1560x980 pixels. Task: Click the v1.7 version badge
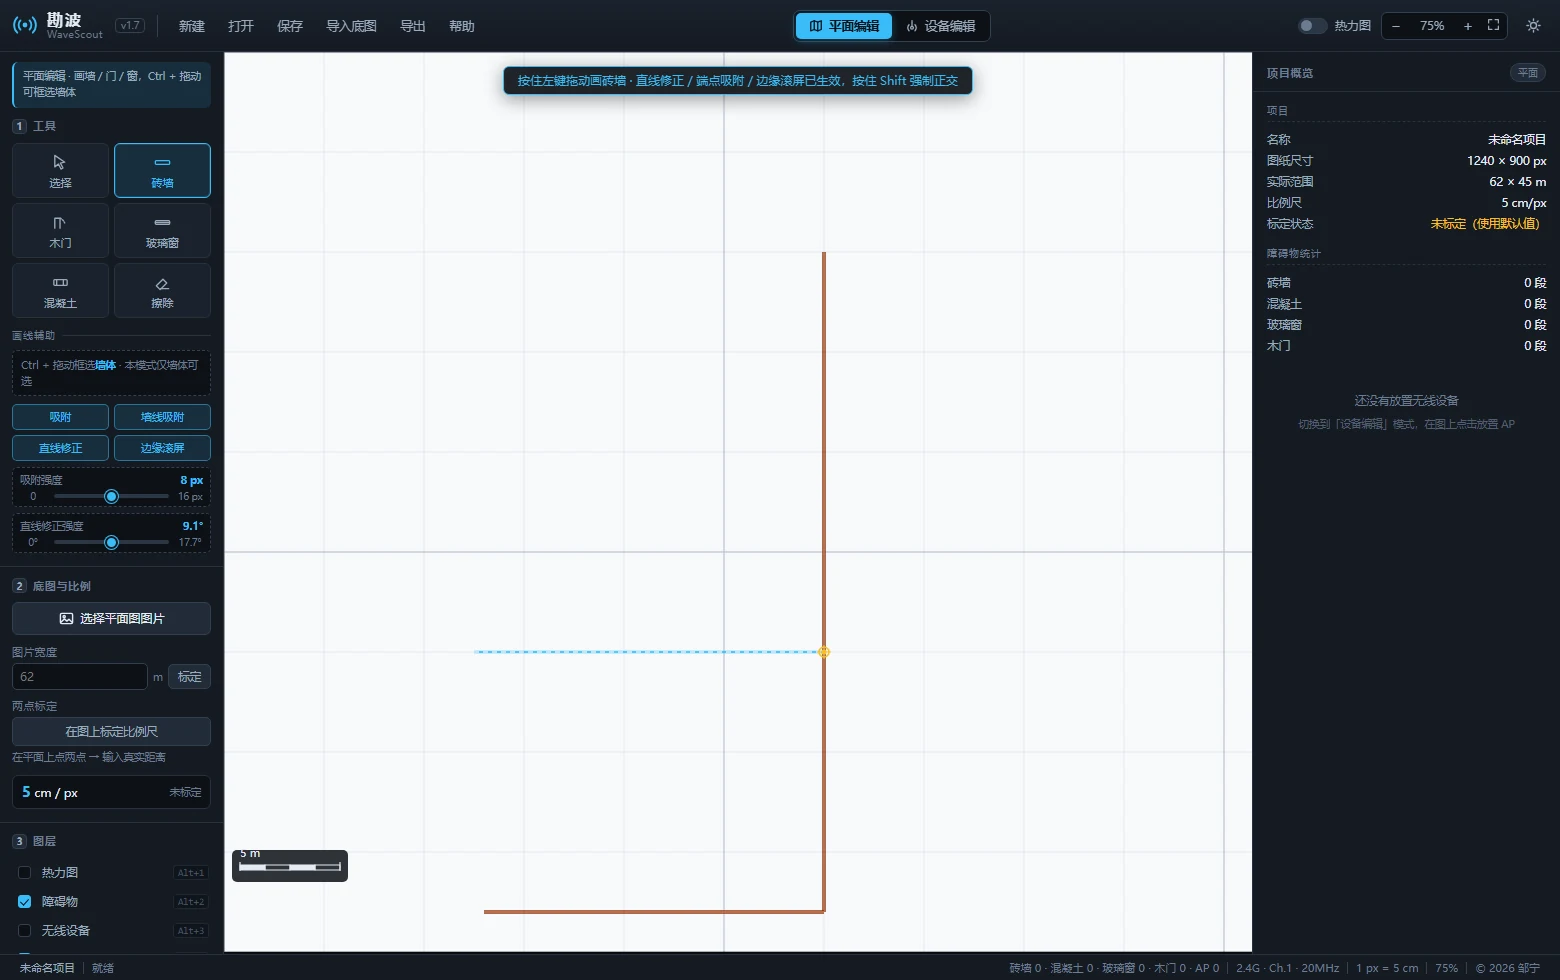click(130, 26)
